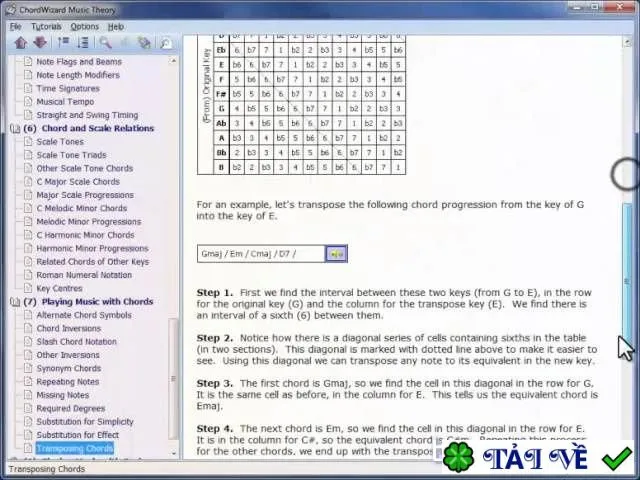
Task: Select Melodic Minor Progressions topic
Action: pyautogui.click(x=89, y=222)
